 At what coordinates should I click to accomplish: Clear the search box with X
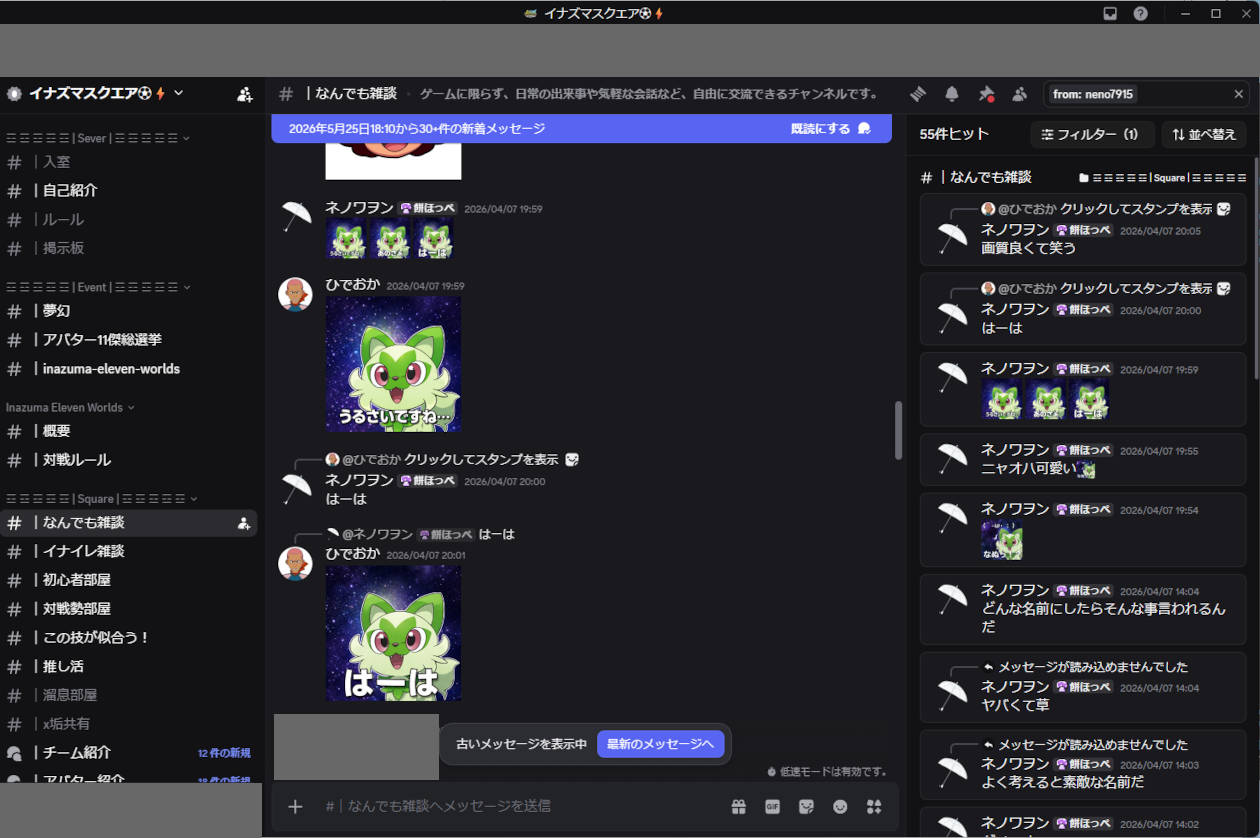(1238, 94)
